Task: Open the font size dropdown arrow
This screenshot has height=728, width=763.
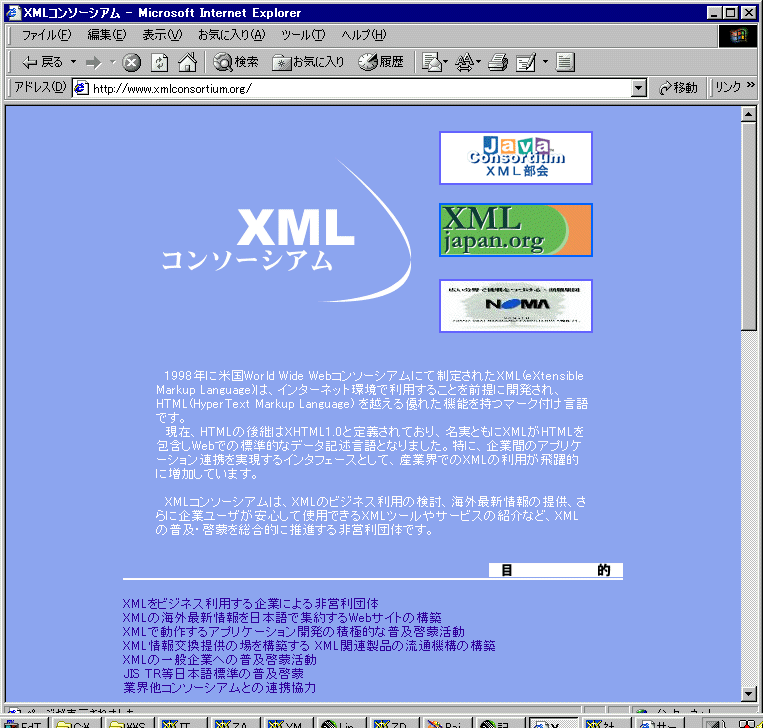Action: [478, 62]
